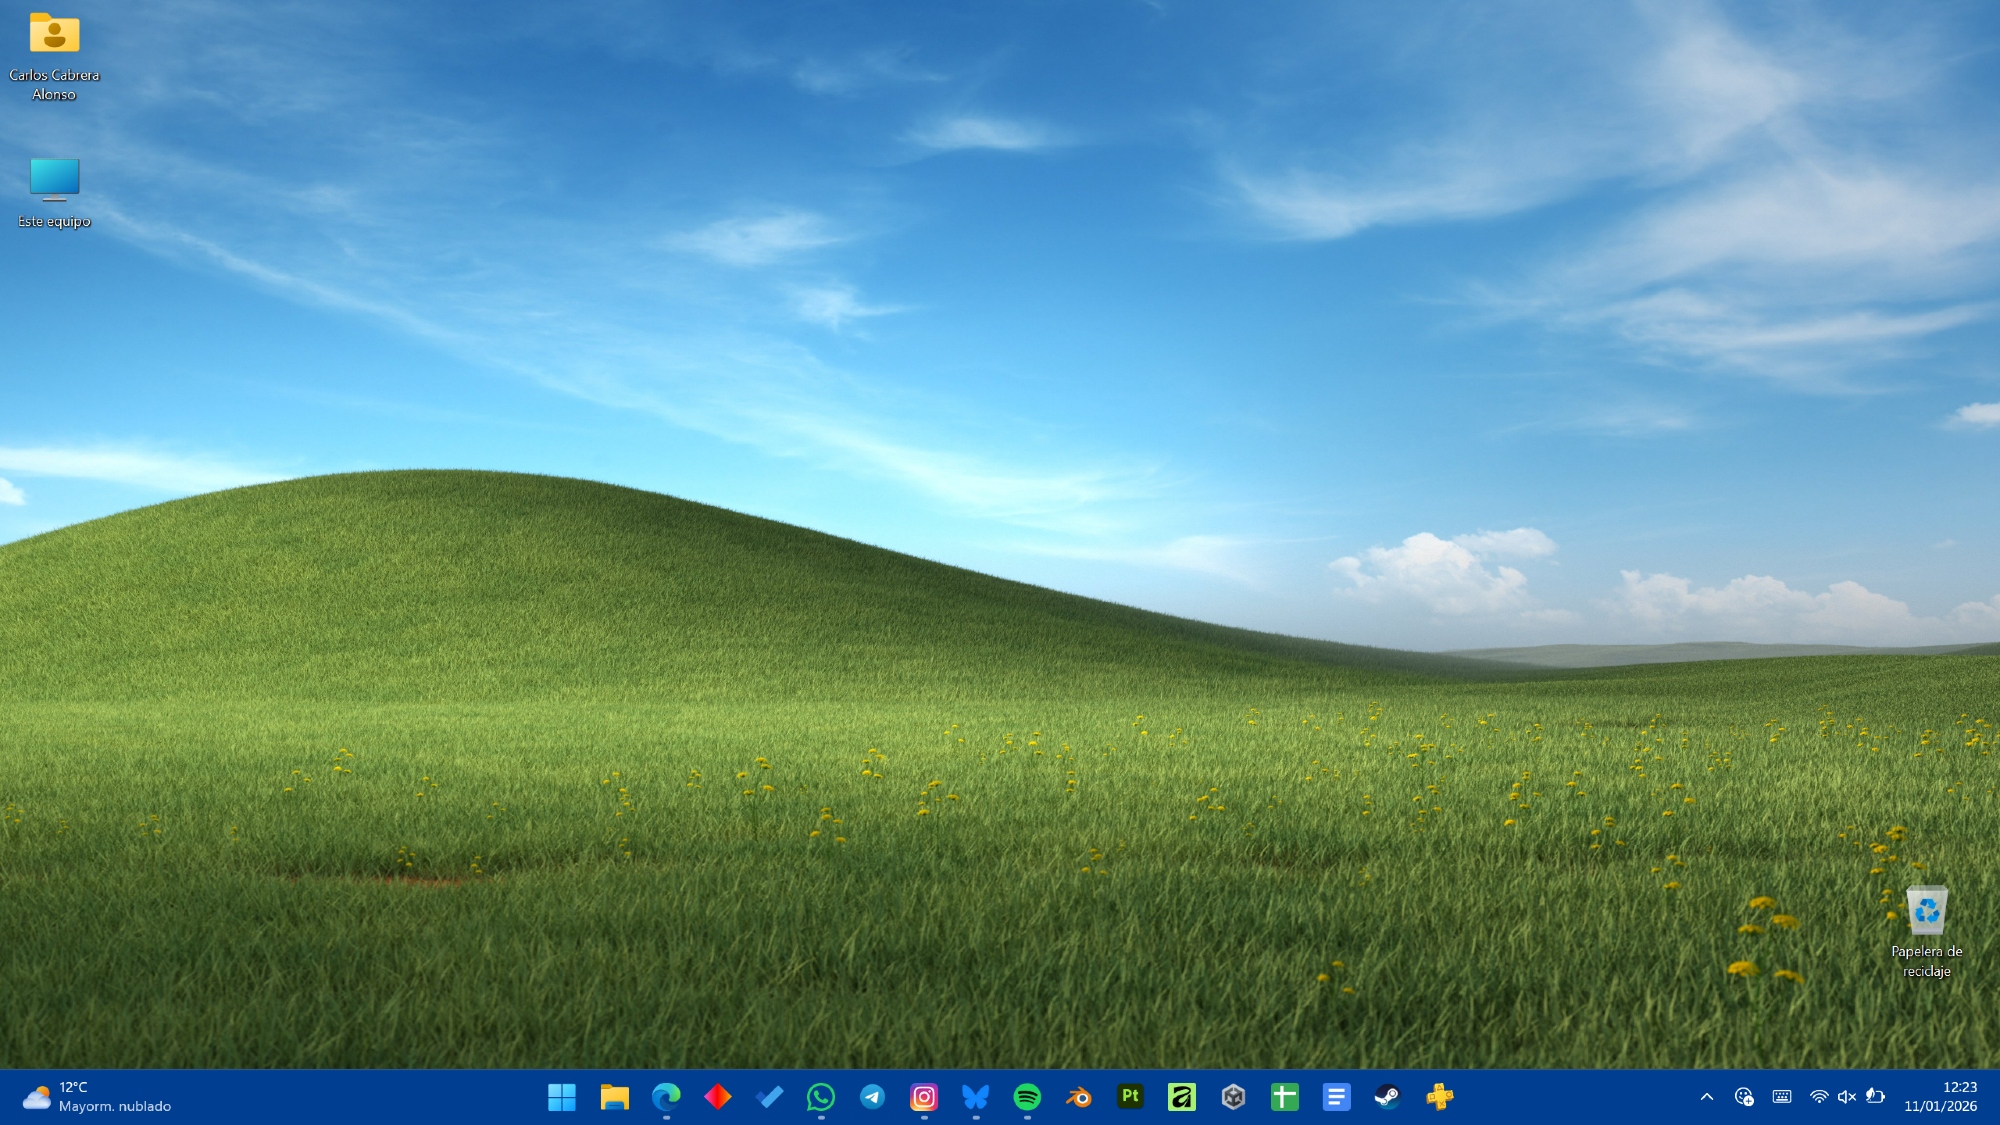The image size is (2000, 1125).
Task: Open Instagram app on taskbar
Action: (x=924, y=1097)
